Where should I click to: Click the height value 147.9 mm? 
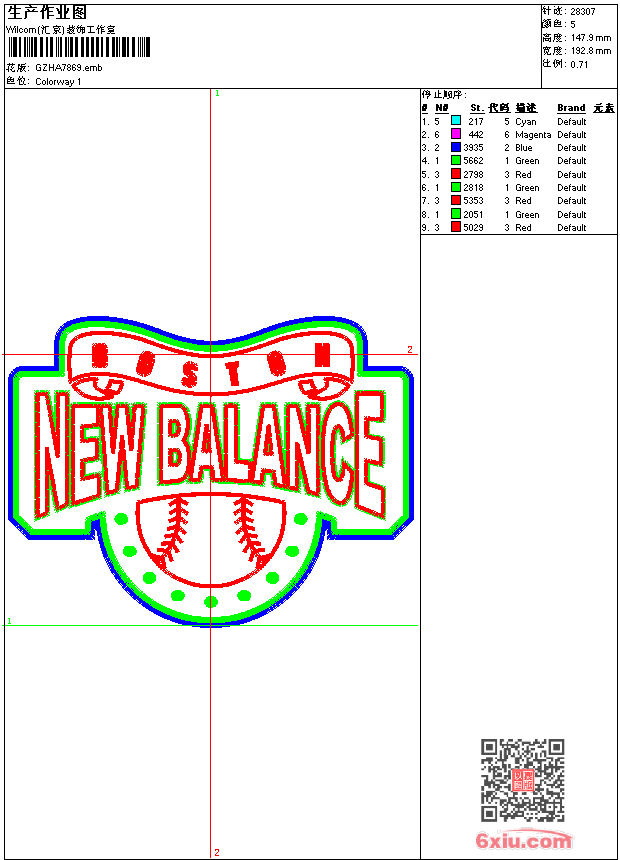591,38
